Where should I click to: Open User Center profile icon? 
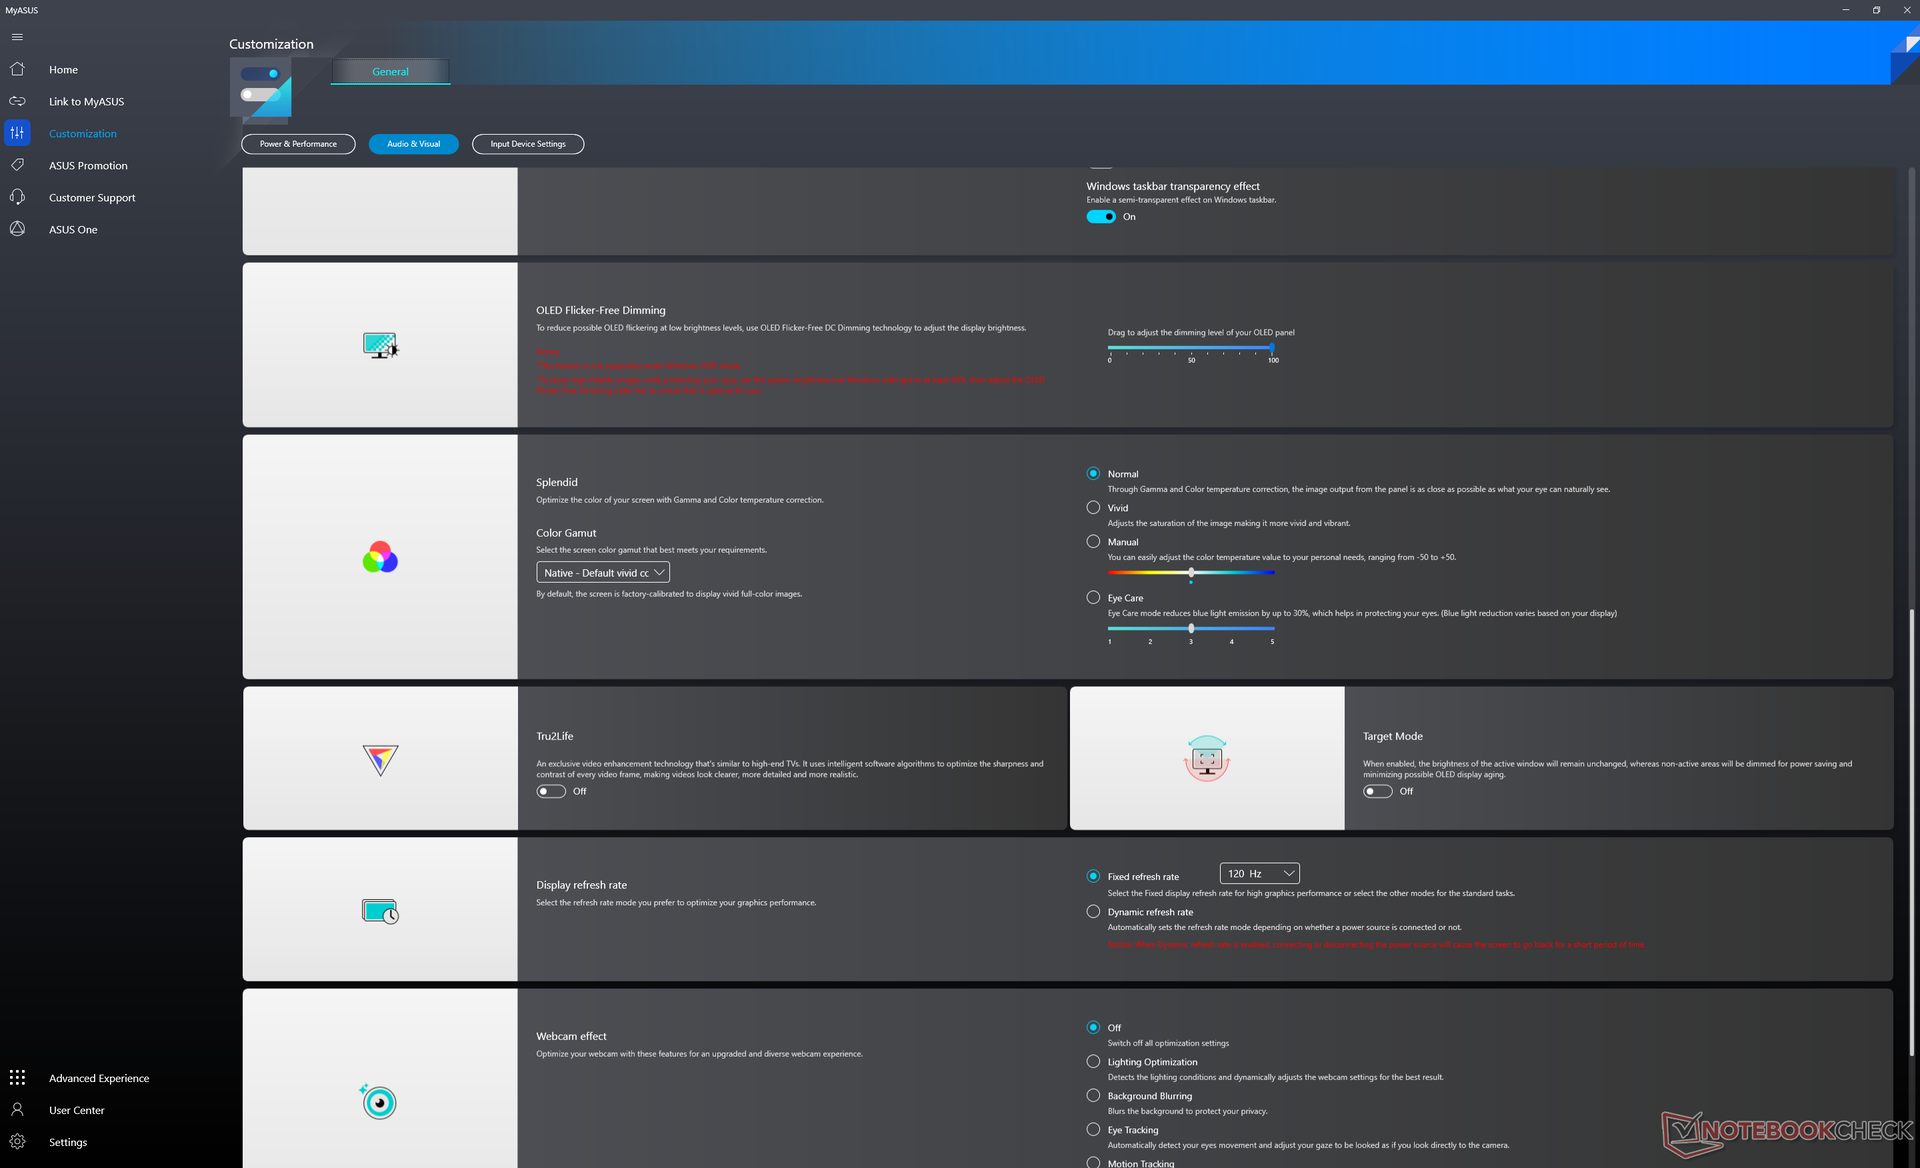17,1110
